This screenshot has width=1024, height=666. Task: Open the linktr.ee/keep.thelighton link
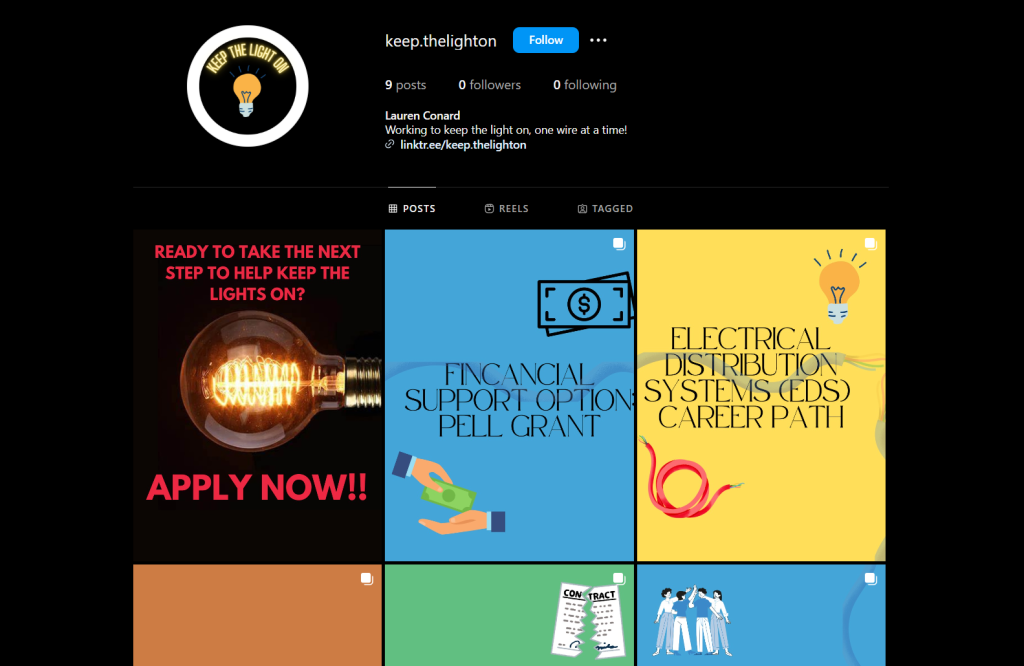pyautogui.click(x=463, y=145)
